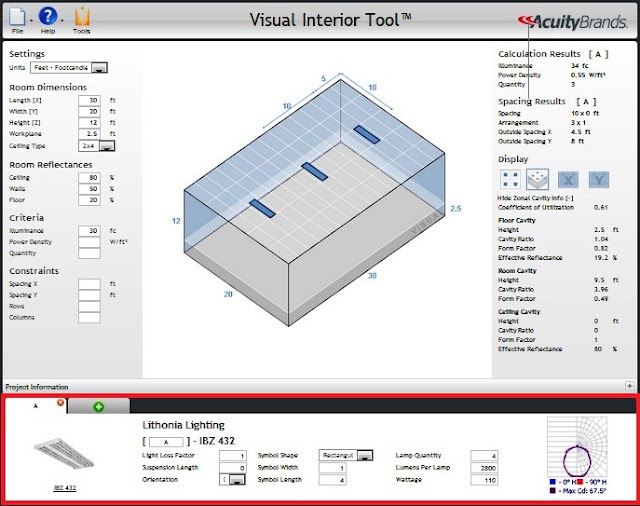Select the X elevation display icon
The width and height of the screenshot is (640, 506).
(x=568, y=180)
